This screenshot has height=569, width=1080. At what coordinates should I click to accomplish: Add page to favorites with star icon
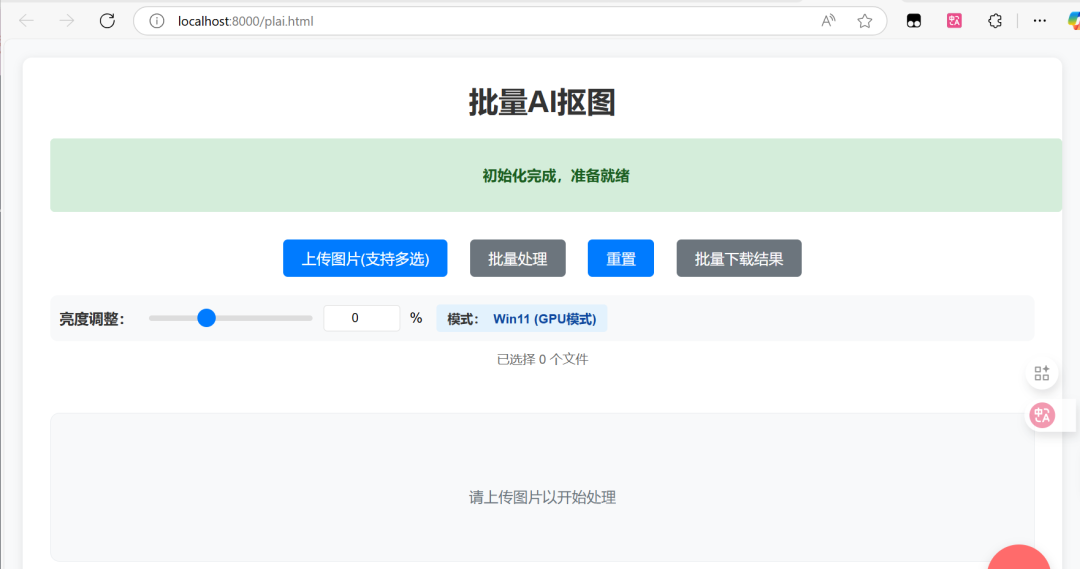click(x=864, y=21)
